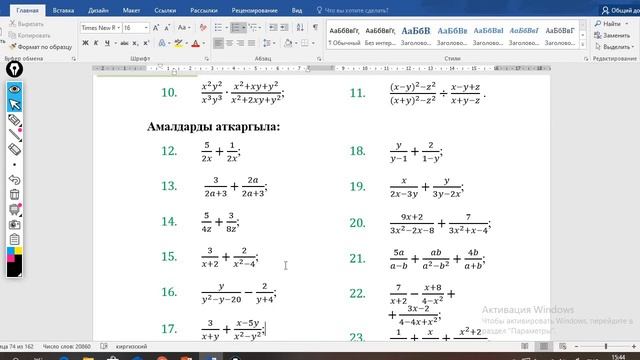
Task: Click the pen nib logo of the annotation toolbar
Action: pos(14,69)
